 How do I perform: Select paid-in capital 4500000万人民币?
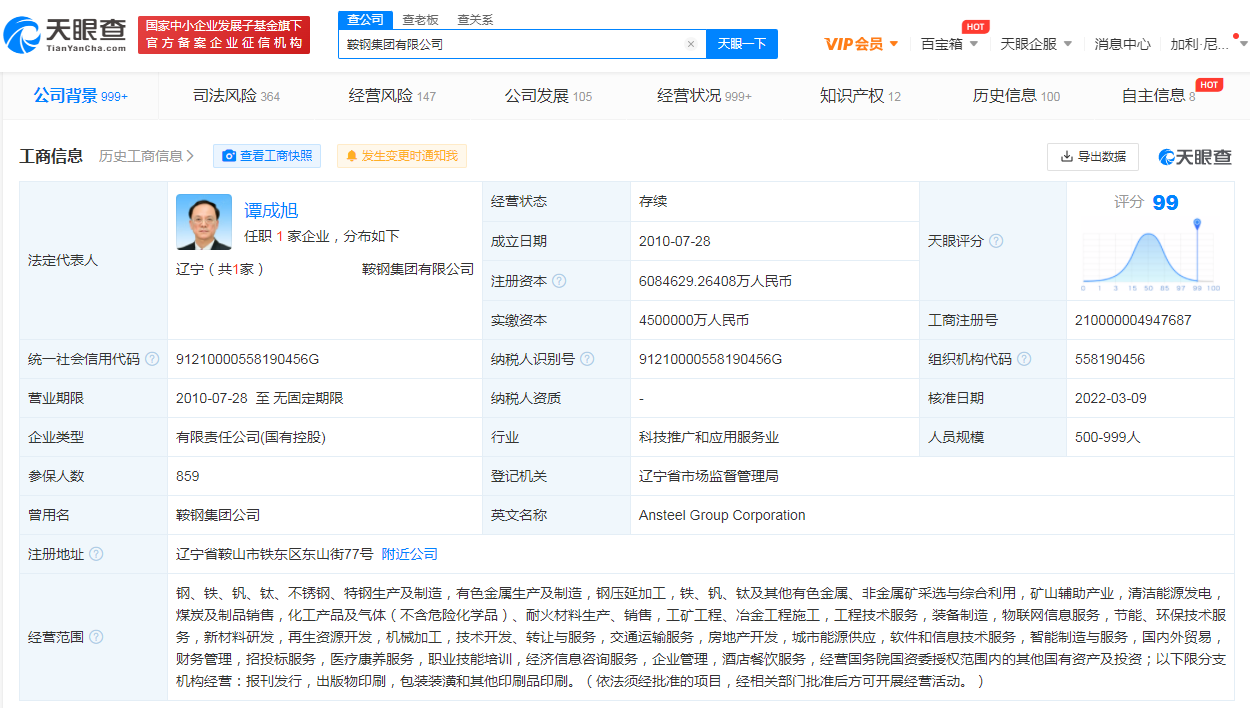(694, 320)
